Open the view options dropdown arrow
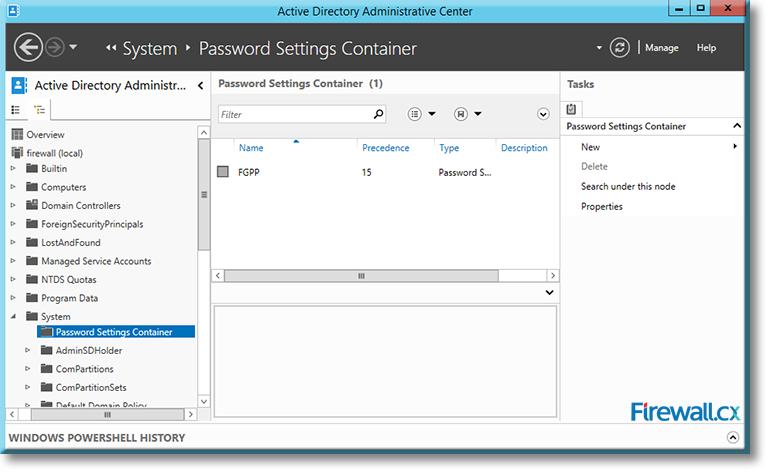Image resolution: width=774 pixels, height=476 pixels. pyautogui.click(x=432, y=114)
